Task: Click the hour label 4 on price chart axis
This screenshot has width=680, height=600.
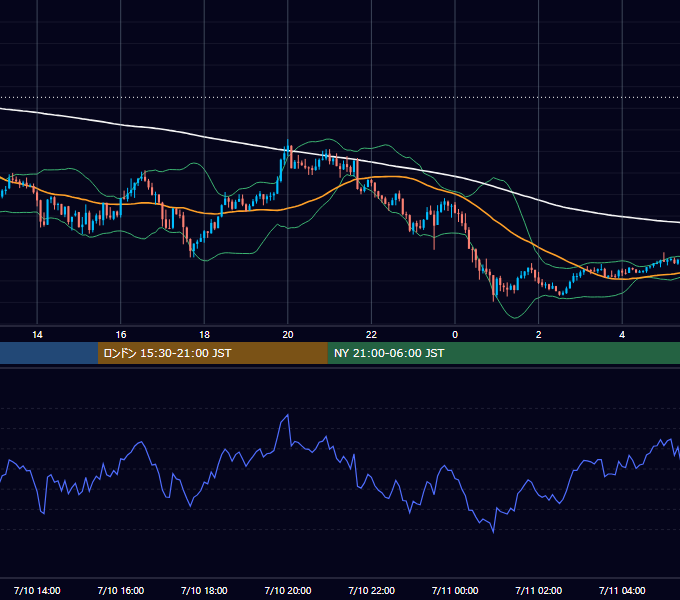Action: (x=622, y=335)
